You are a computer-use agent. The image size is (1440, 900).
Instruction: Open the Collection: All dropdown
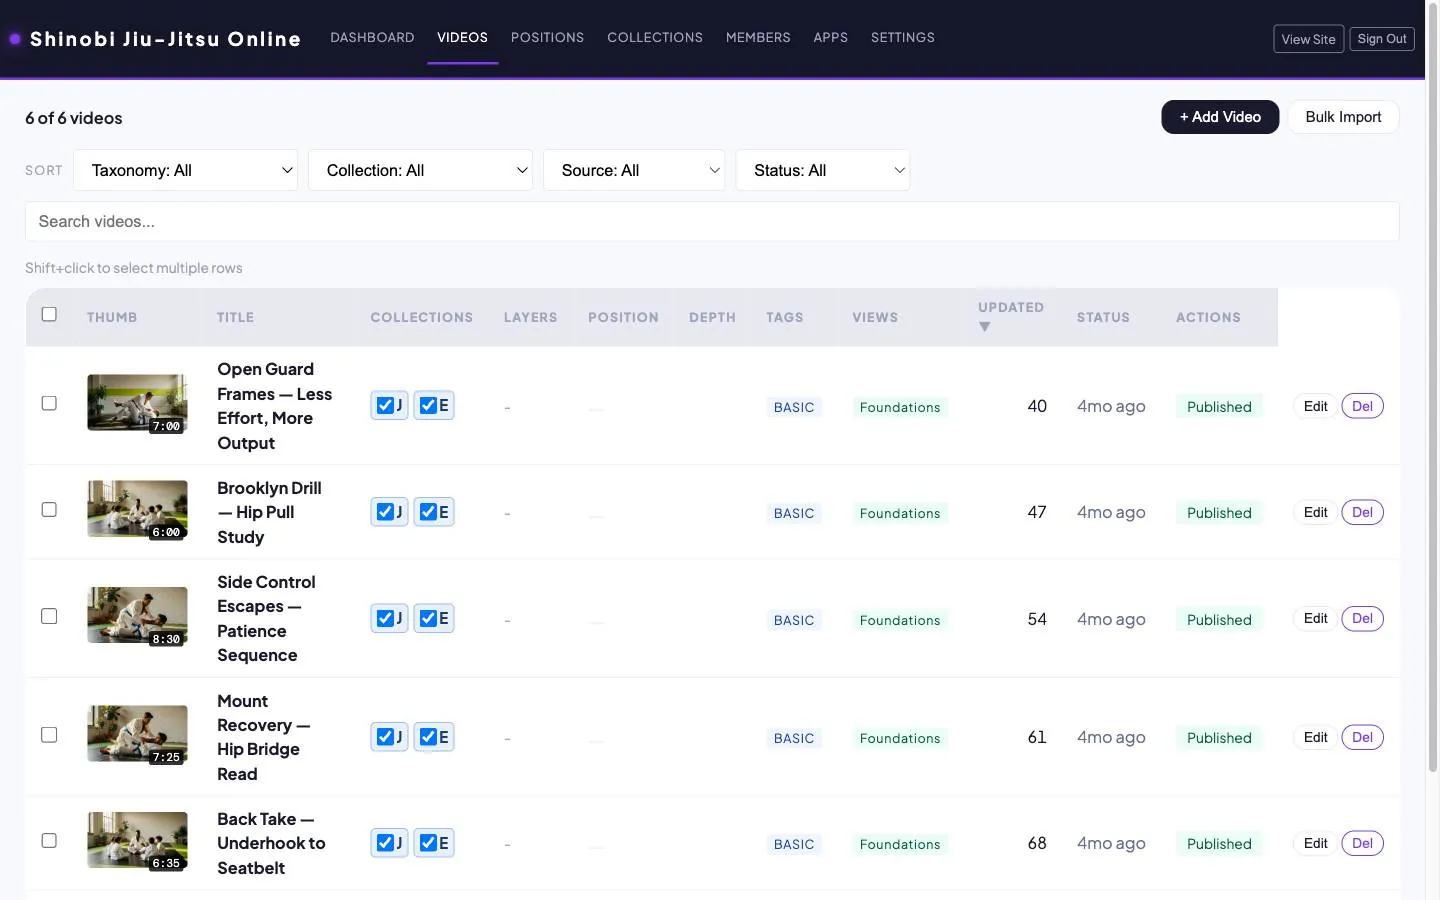pyautogui.click(x=421, y=170)
